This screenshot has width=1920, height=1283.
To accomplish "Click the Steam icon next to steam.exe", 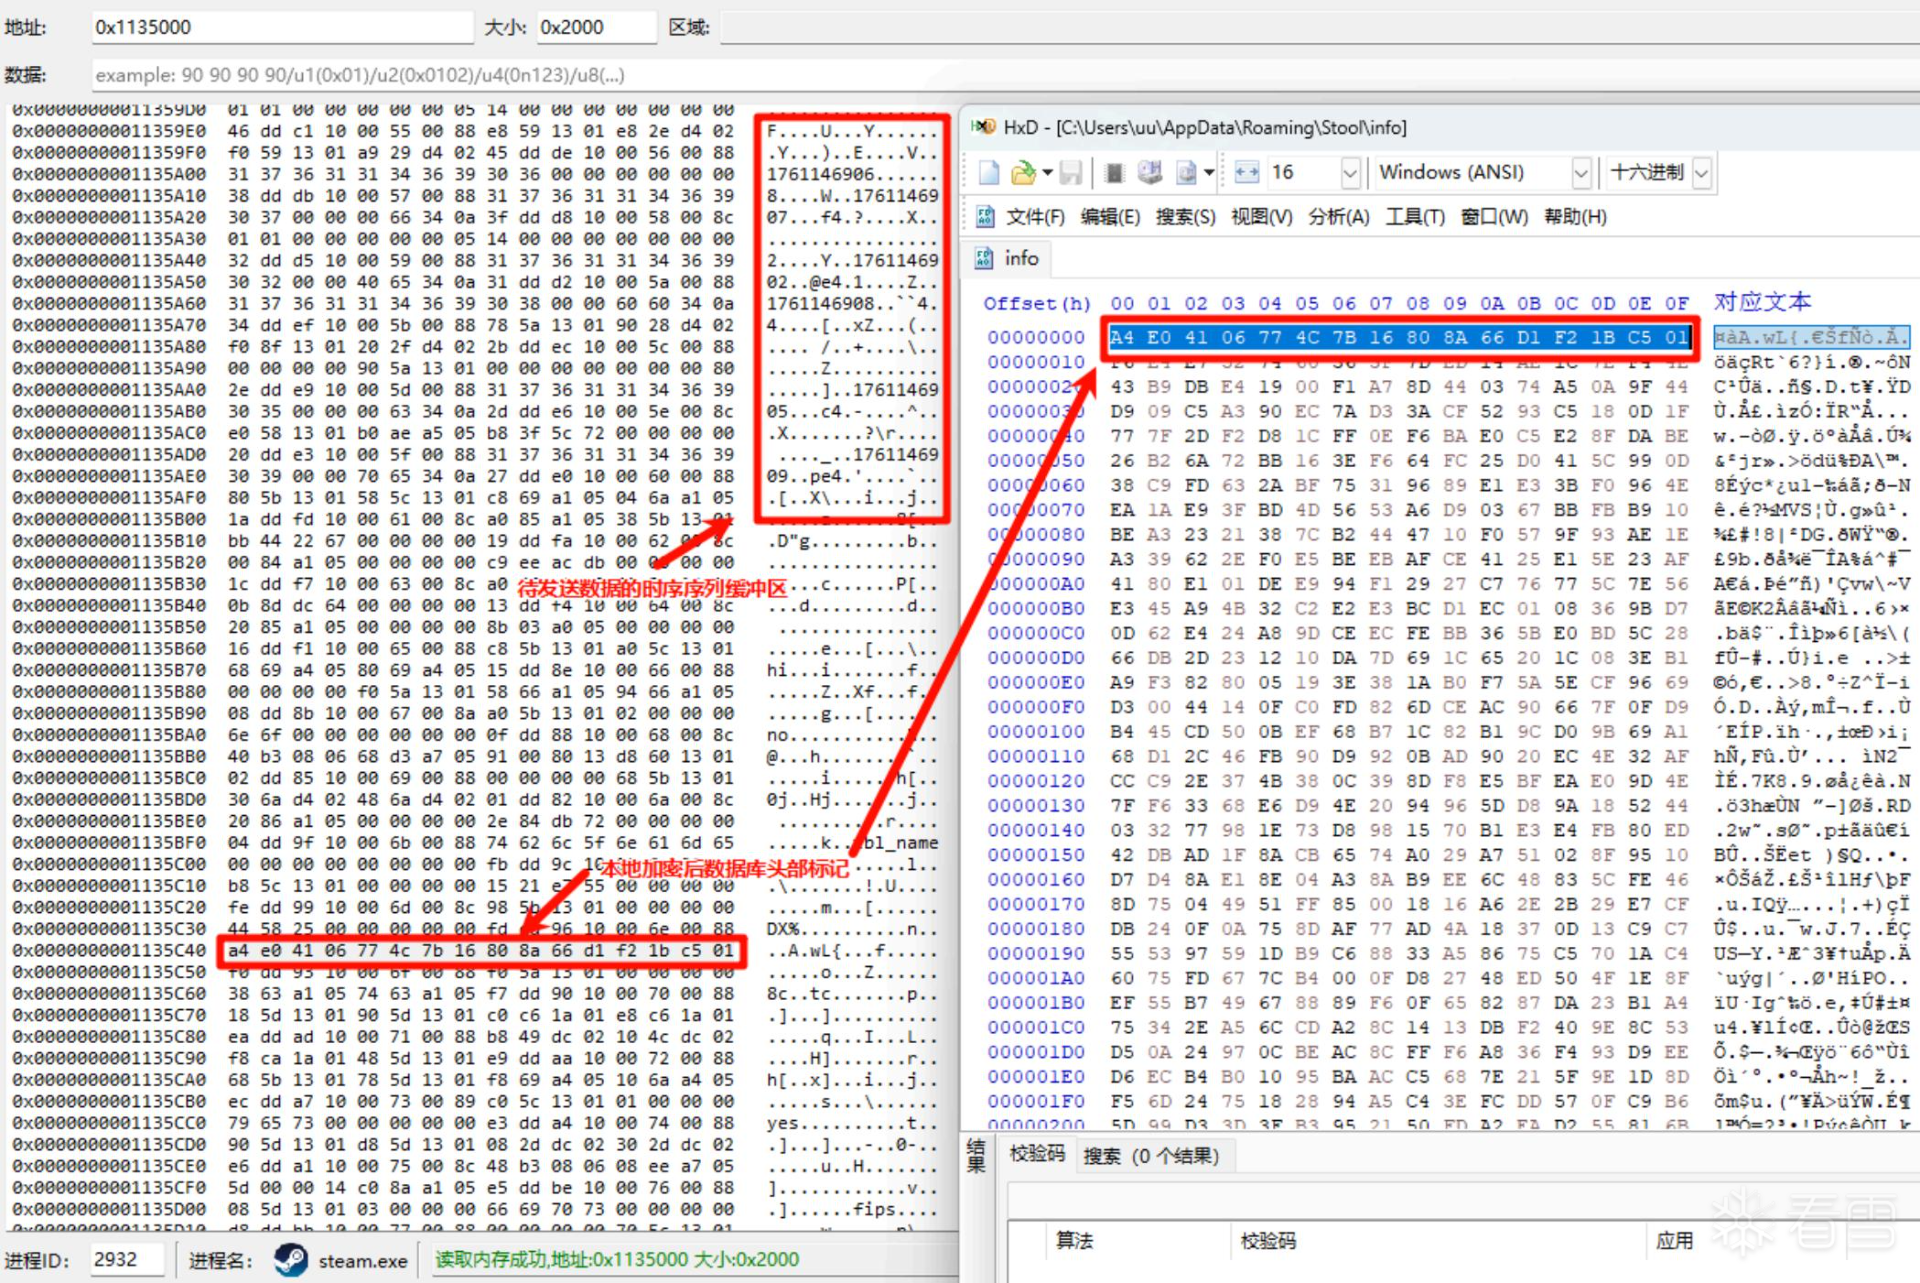I will (x=291, y=1260).
